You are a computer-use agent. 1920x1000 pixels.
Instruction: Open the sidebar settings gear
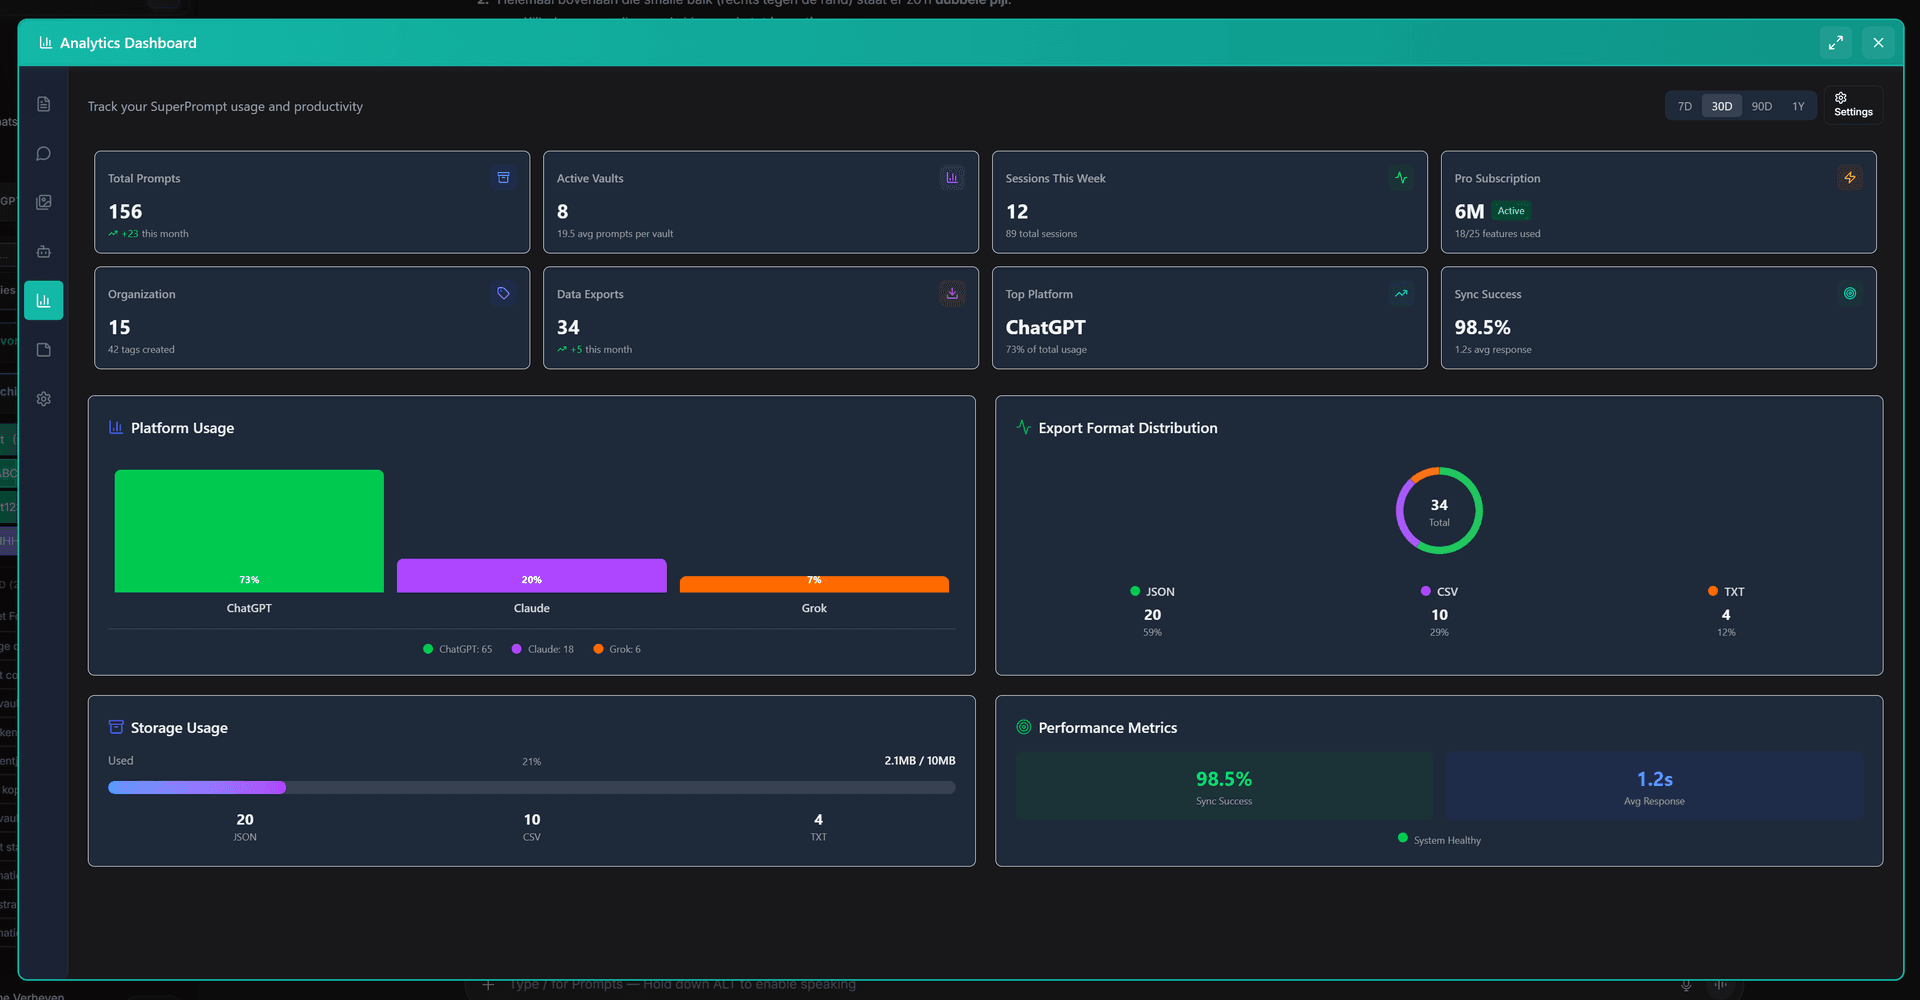(43, 398)
